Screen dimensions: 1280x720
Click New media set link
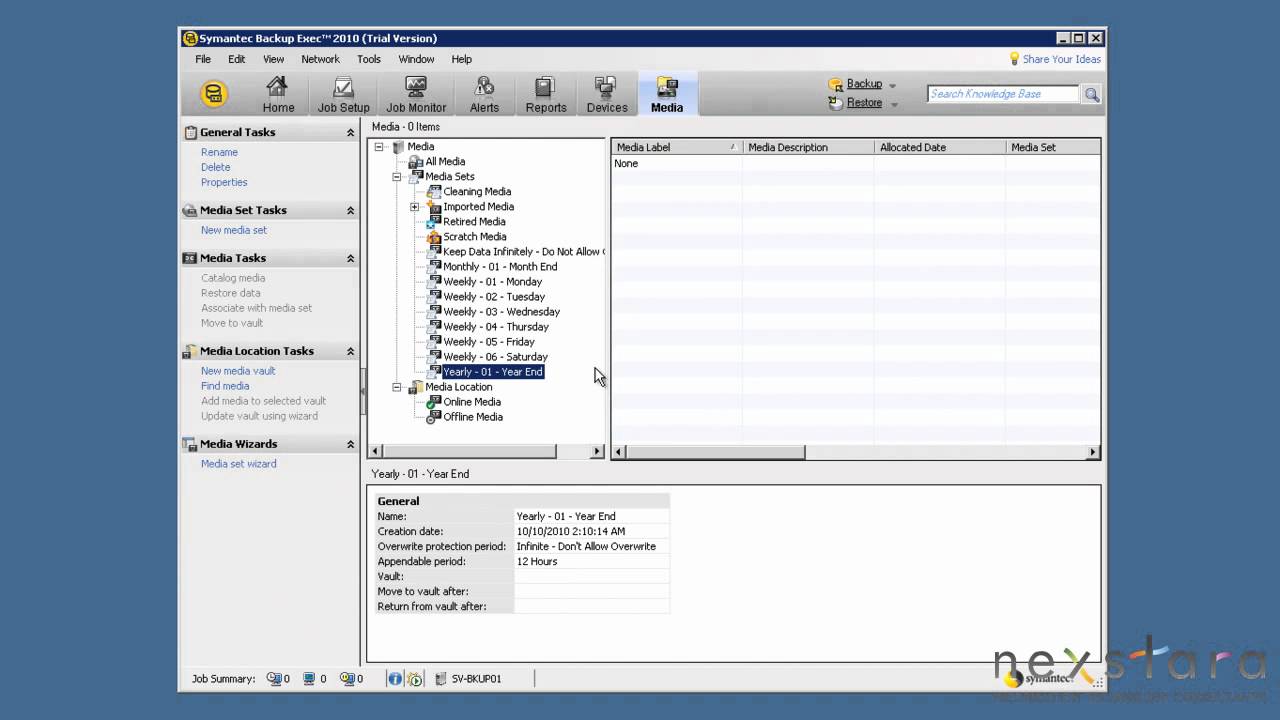point(234,230)
